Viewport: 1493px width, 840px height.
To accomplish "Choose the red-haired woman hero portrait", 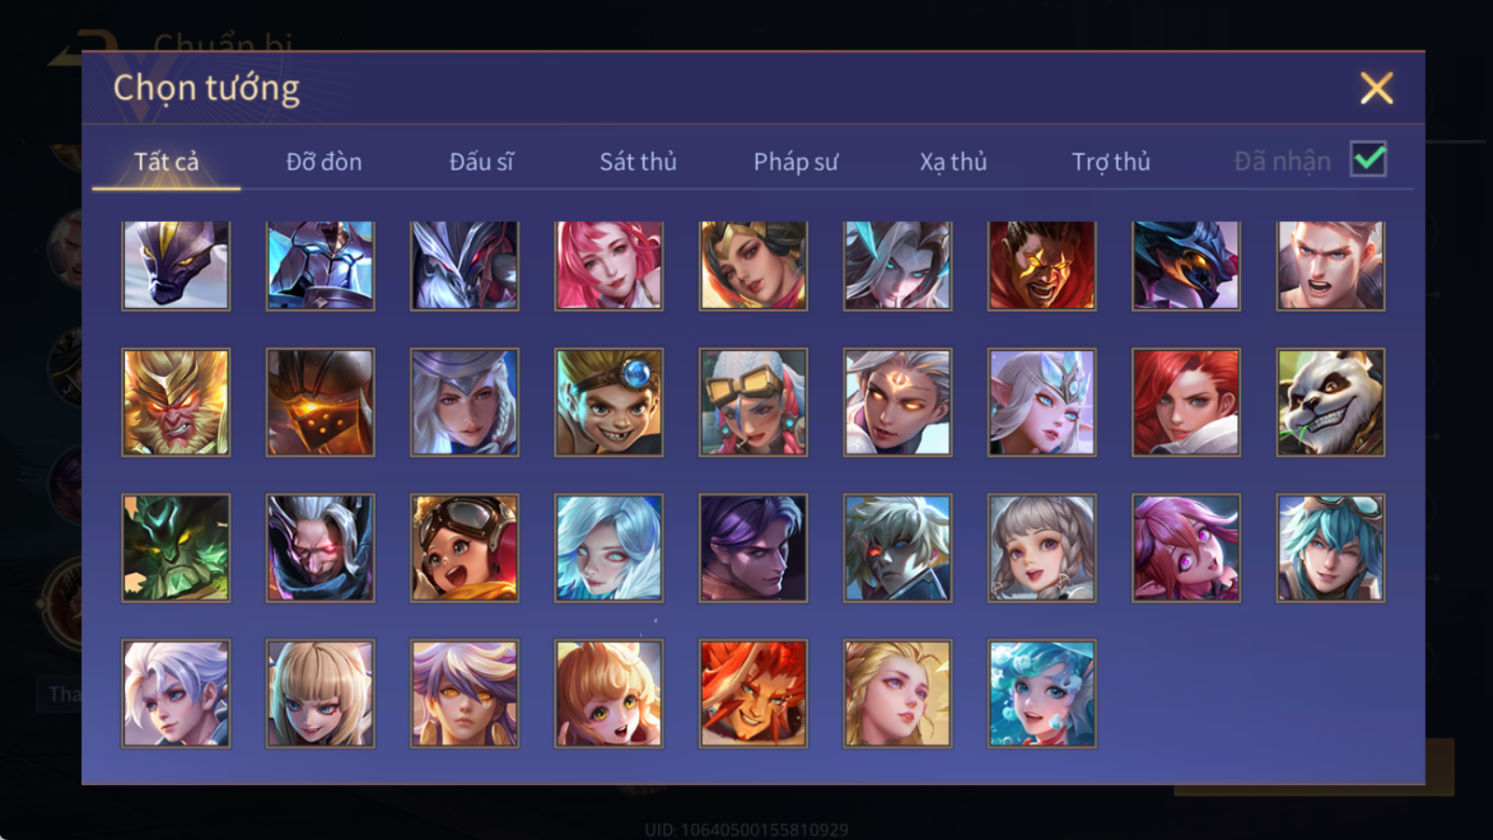I will pyautogui.click(x=1186, y=402).
